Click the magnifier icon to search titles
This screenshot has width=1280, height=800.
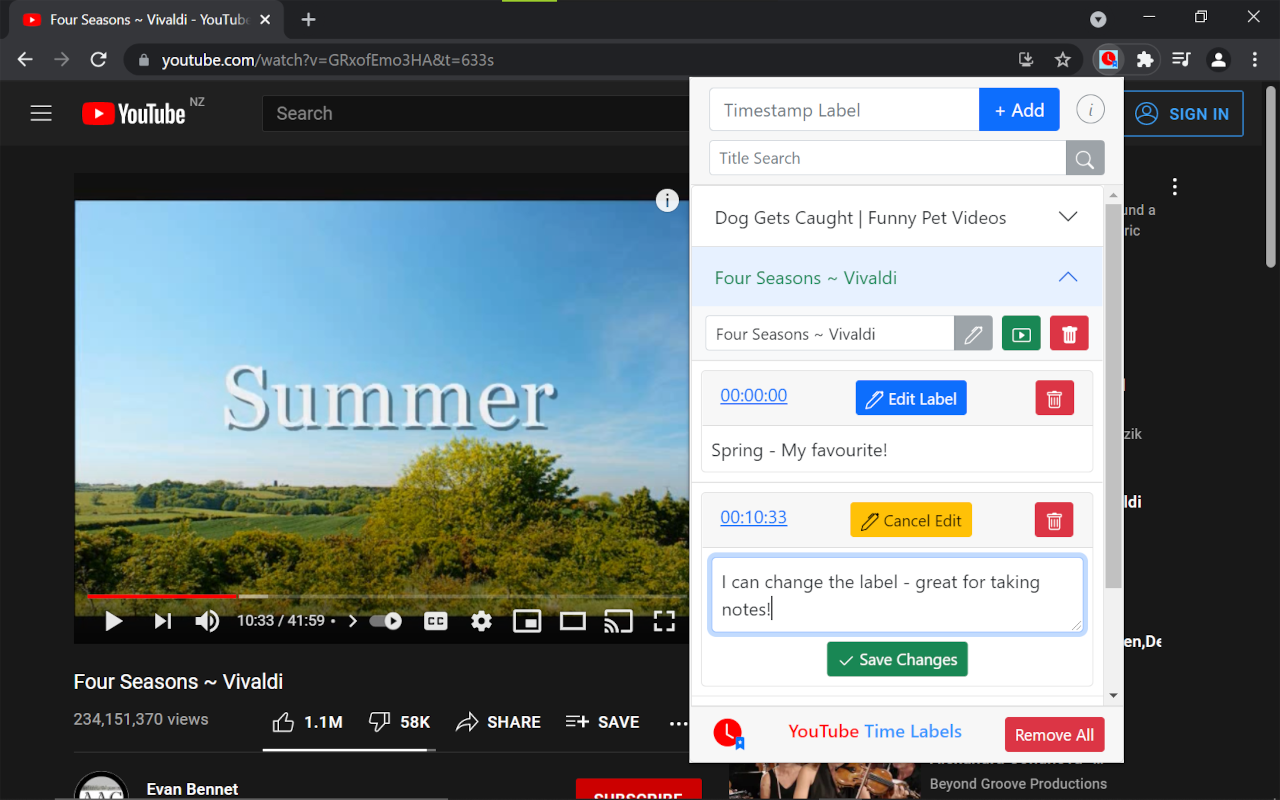coord(1085,158)
